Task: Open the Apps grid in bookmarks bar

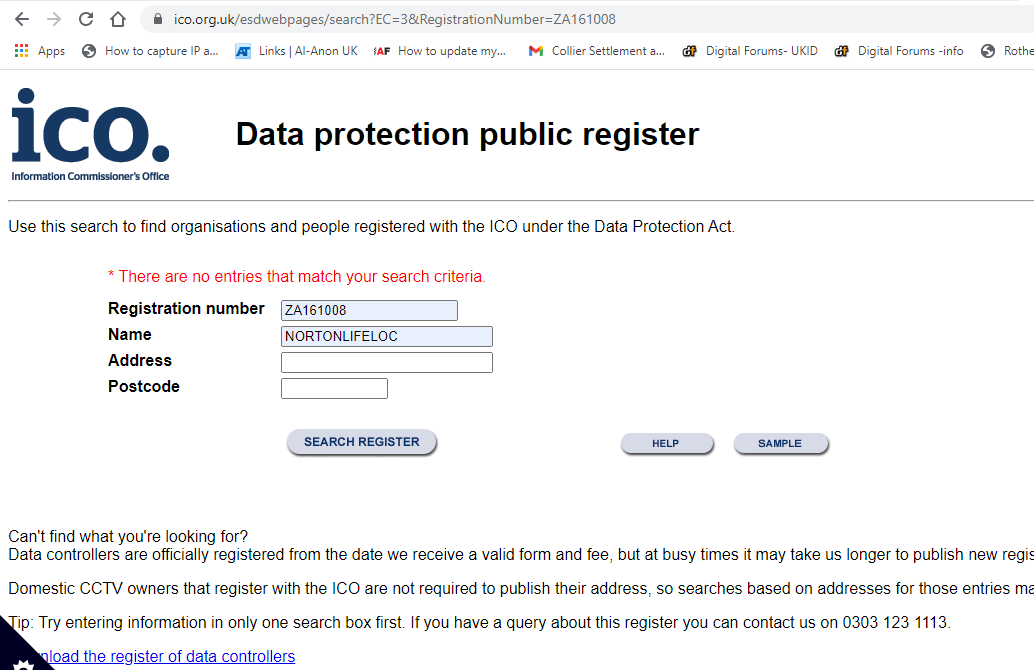Action: click(x=40, y=51)
